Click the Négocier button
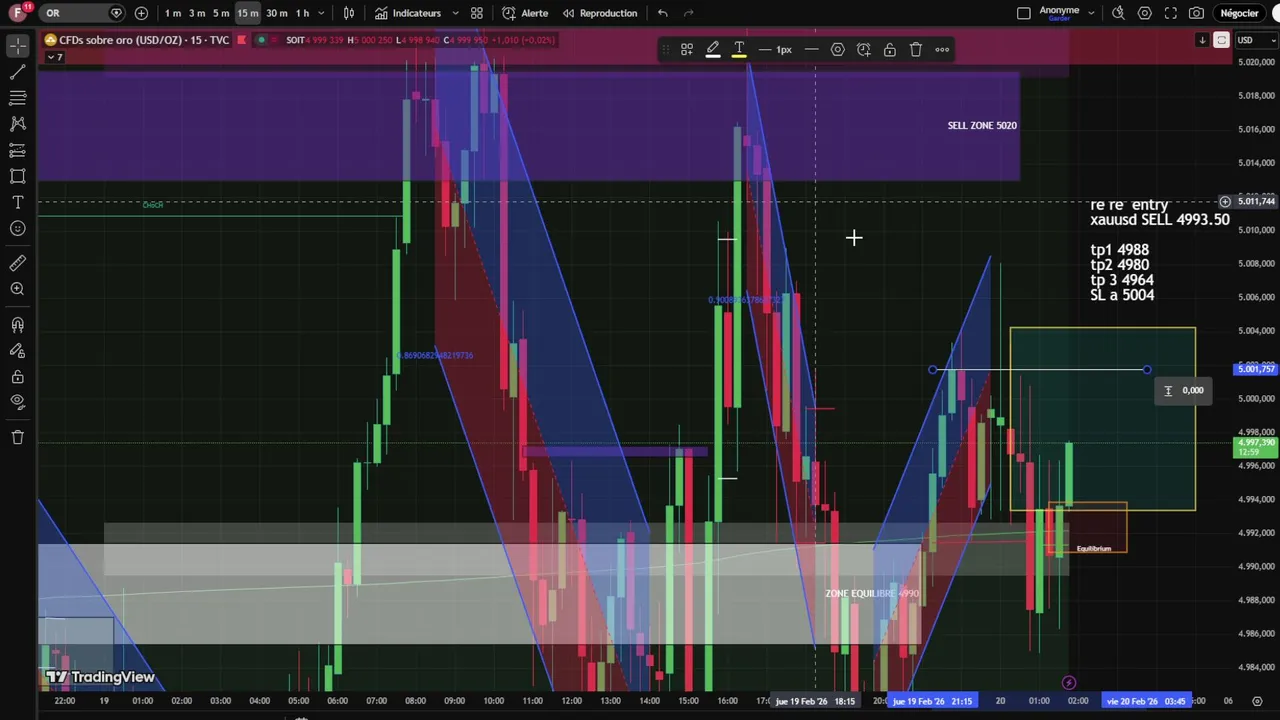 (x=1240, y=13)
